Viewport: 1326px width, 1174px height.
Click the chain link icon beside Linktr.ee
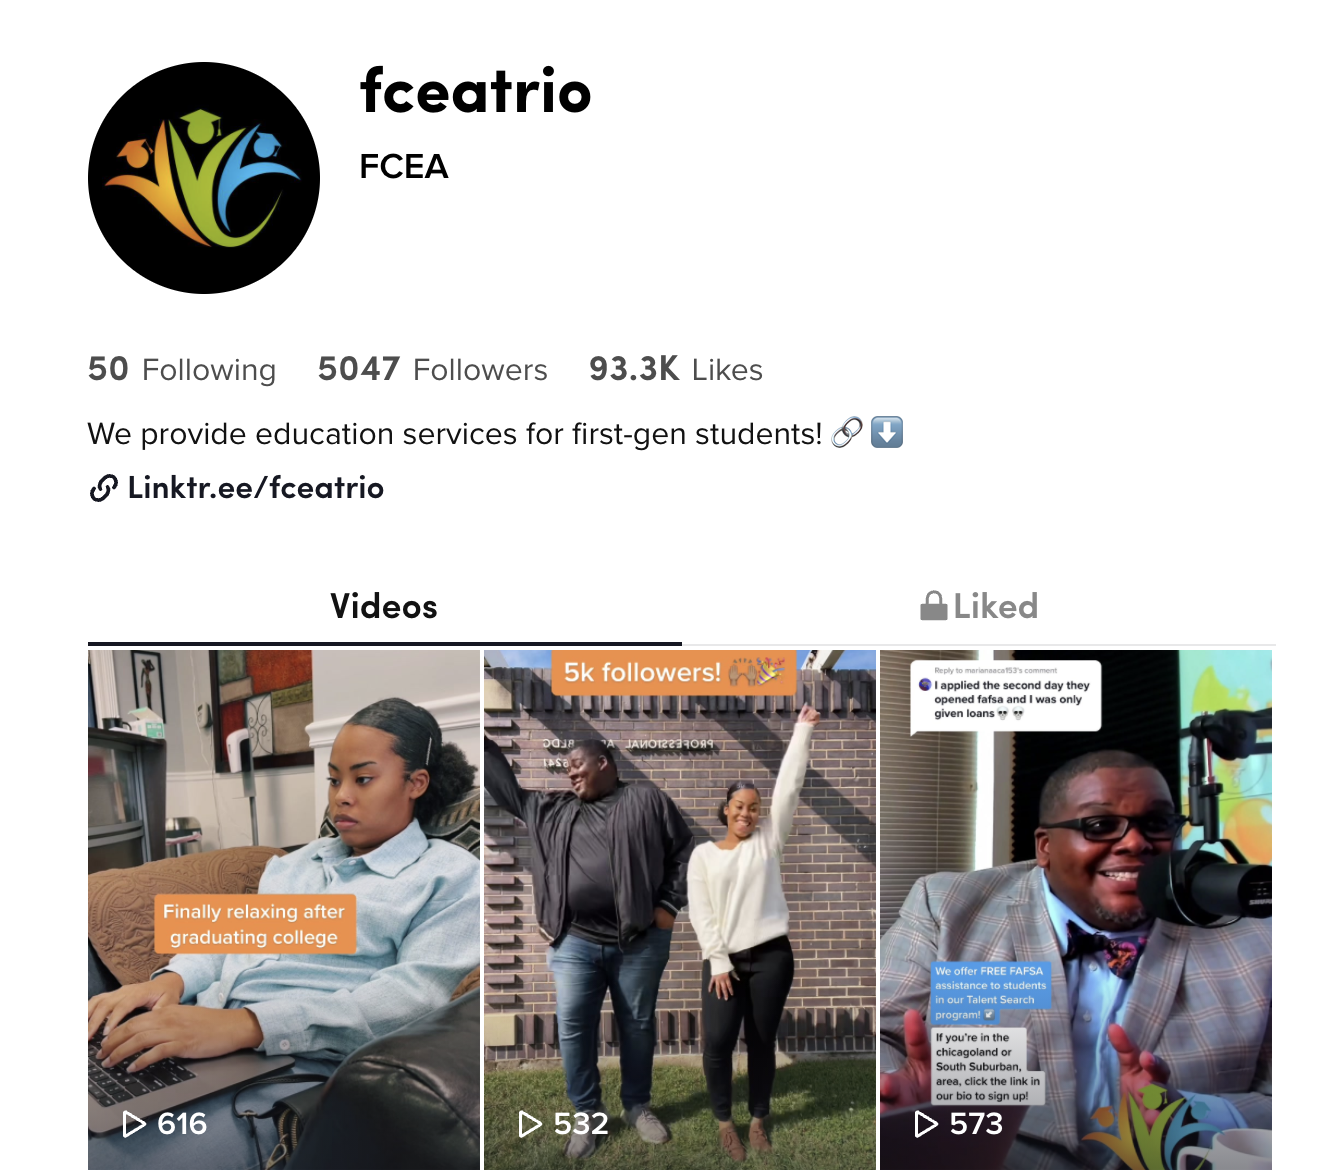(104, 488)
